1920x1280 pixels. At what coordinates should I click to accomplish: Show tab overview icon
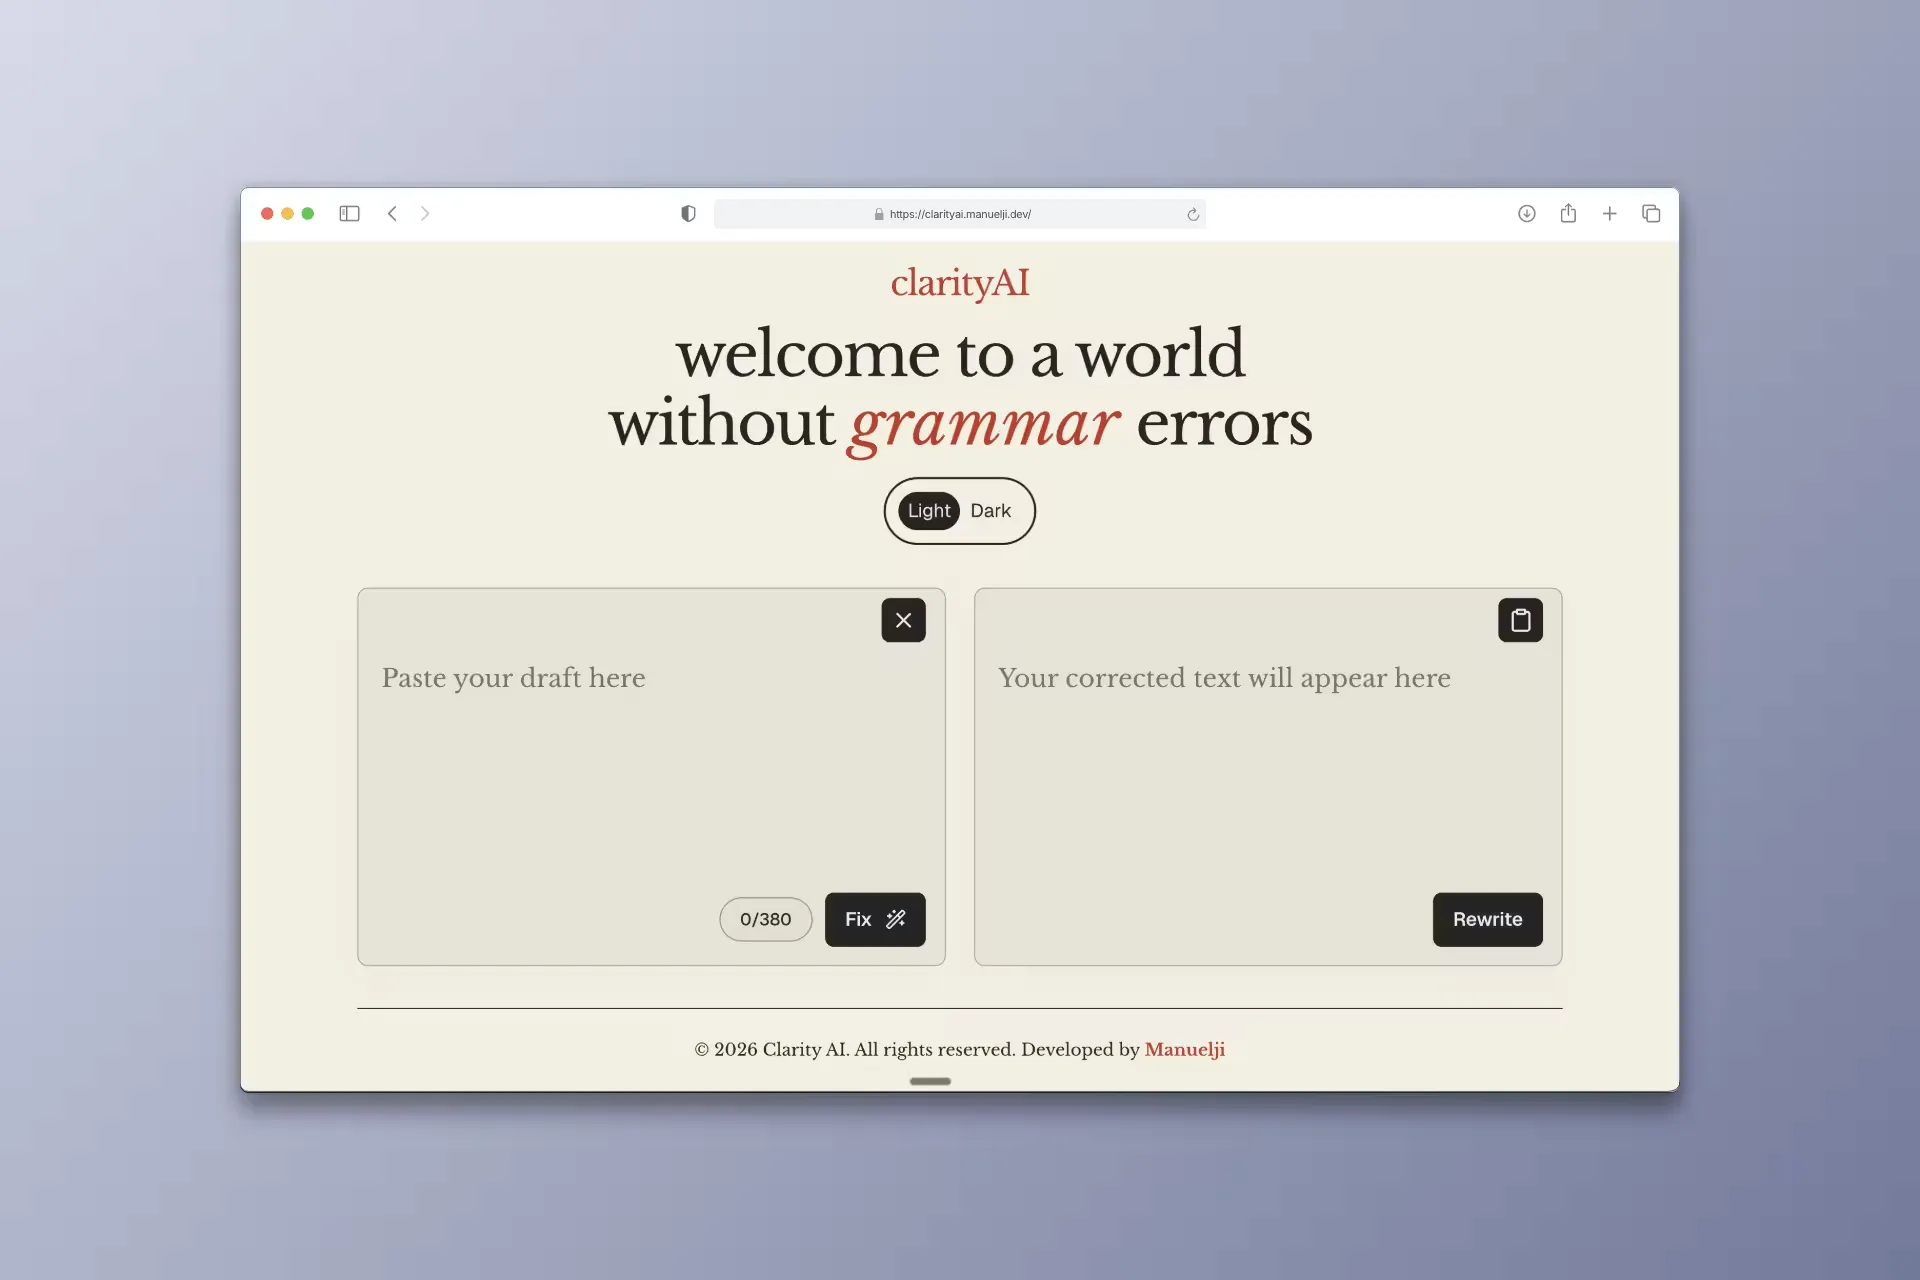pyautogui.click(x=1651, y=214)
